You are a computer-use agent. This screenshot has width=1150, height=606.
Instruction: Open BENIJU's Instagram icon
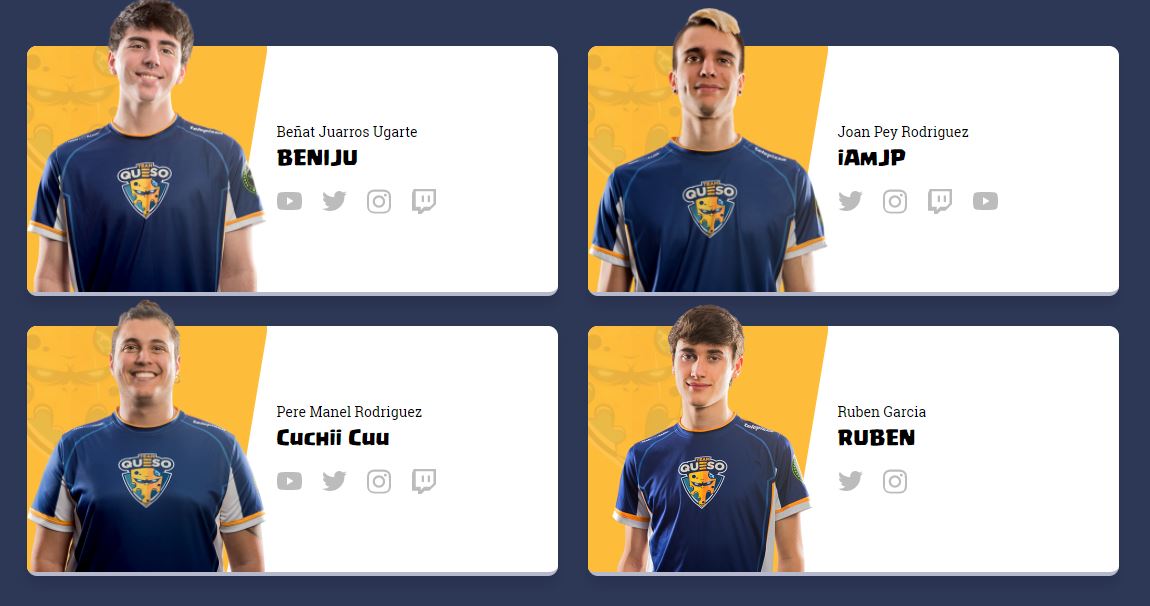pyautogui.click(x=378, y=201)
